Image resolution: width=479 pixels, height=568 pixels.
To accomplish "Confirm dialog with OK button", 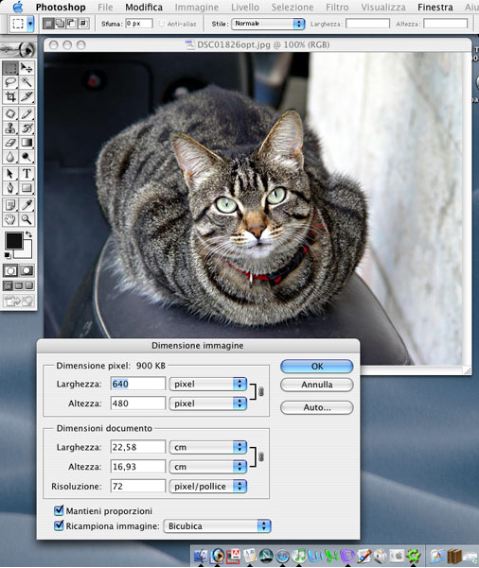I will pos(317,366).
